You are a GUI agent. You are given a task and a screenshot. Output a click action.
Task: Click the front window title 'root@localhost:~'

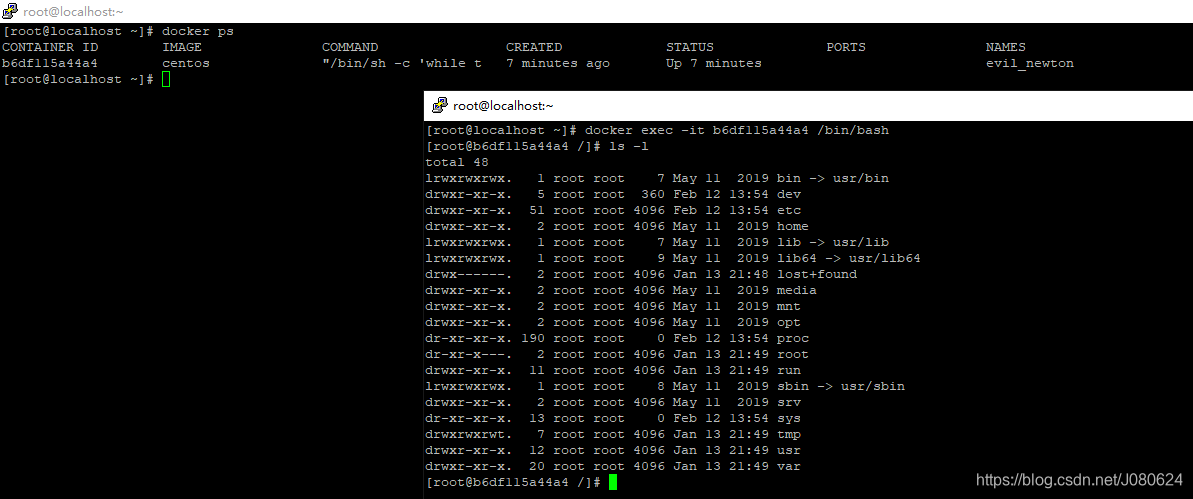coord(503,106)
